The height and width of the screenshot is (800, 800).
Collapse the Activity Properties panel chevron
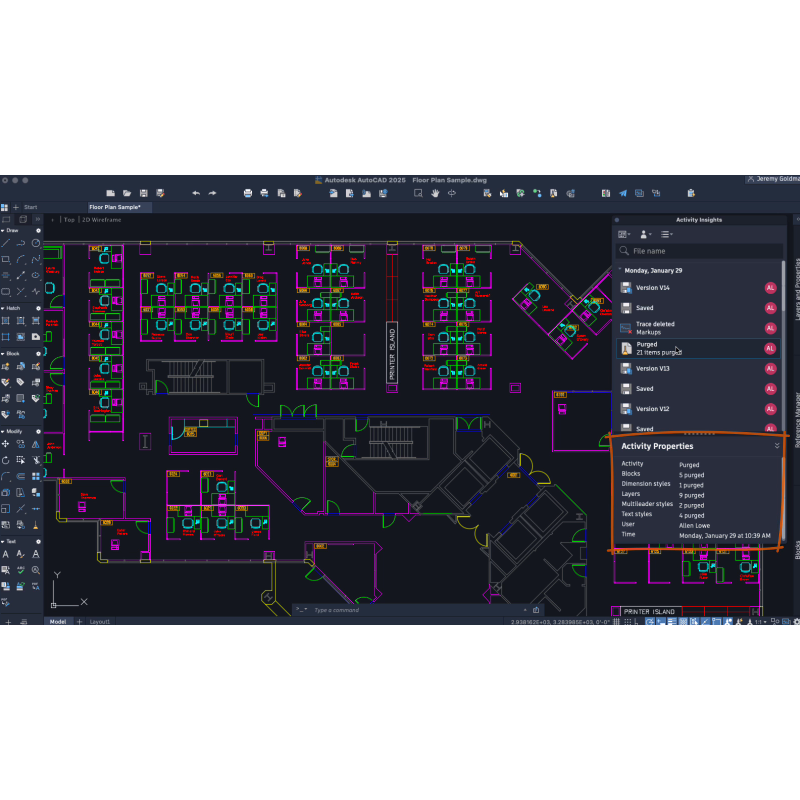[777, 446]
